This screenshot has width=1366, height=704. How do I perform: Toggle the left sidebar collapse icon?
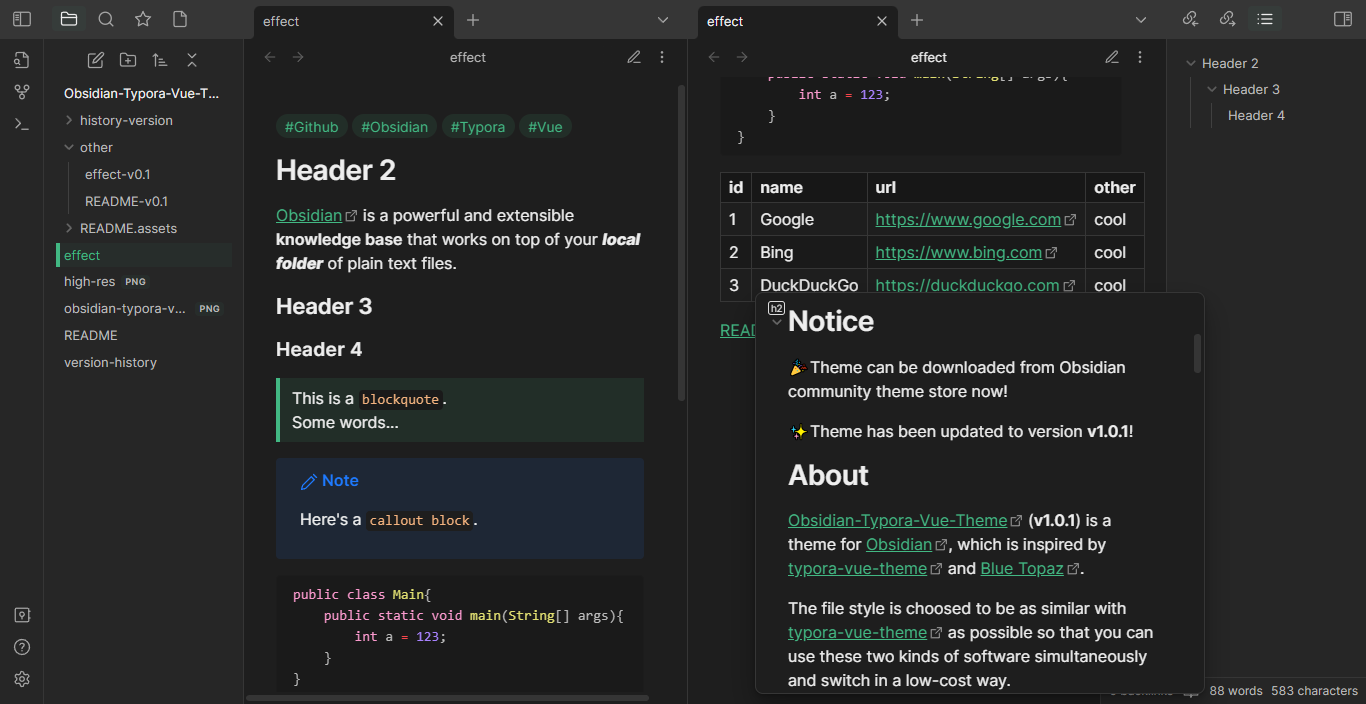pos(22,19)
